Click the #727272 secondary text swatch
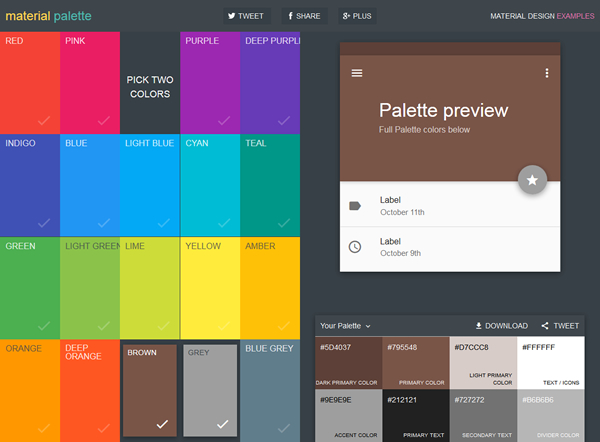This screenshot has height=442, width=600. [x=483, y=416]
